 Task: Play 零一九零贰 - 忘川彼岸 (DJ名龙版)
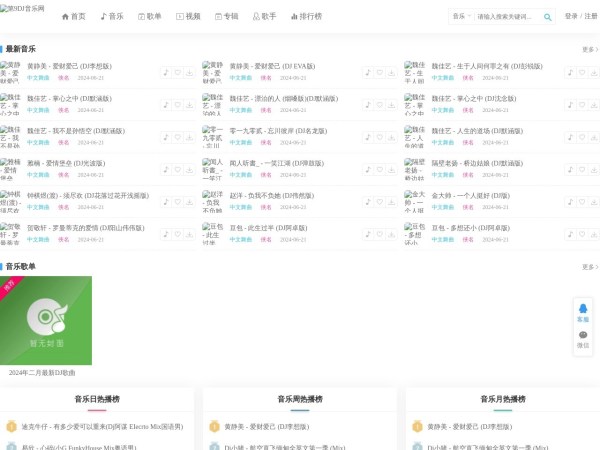[368, 137]
